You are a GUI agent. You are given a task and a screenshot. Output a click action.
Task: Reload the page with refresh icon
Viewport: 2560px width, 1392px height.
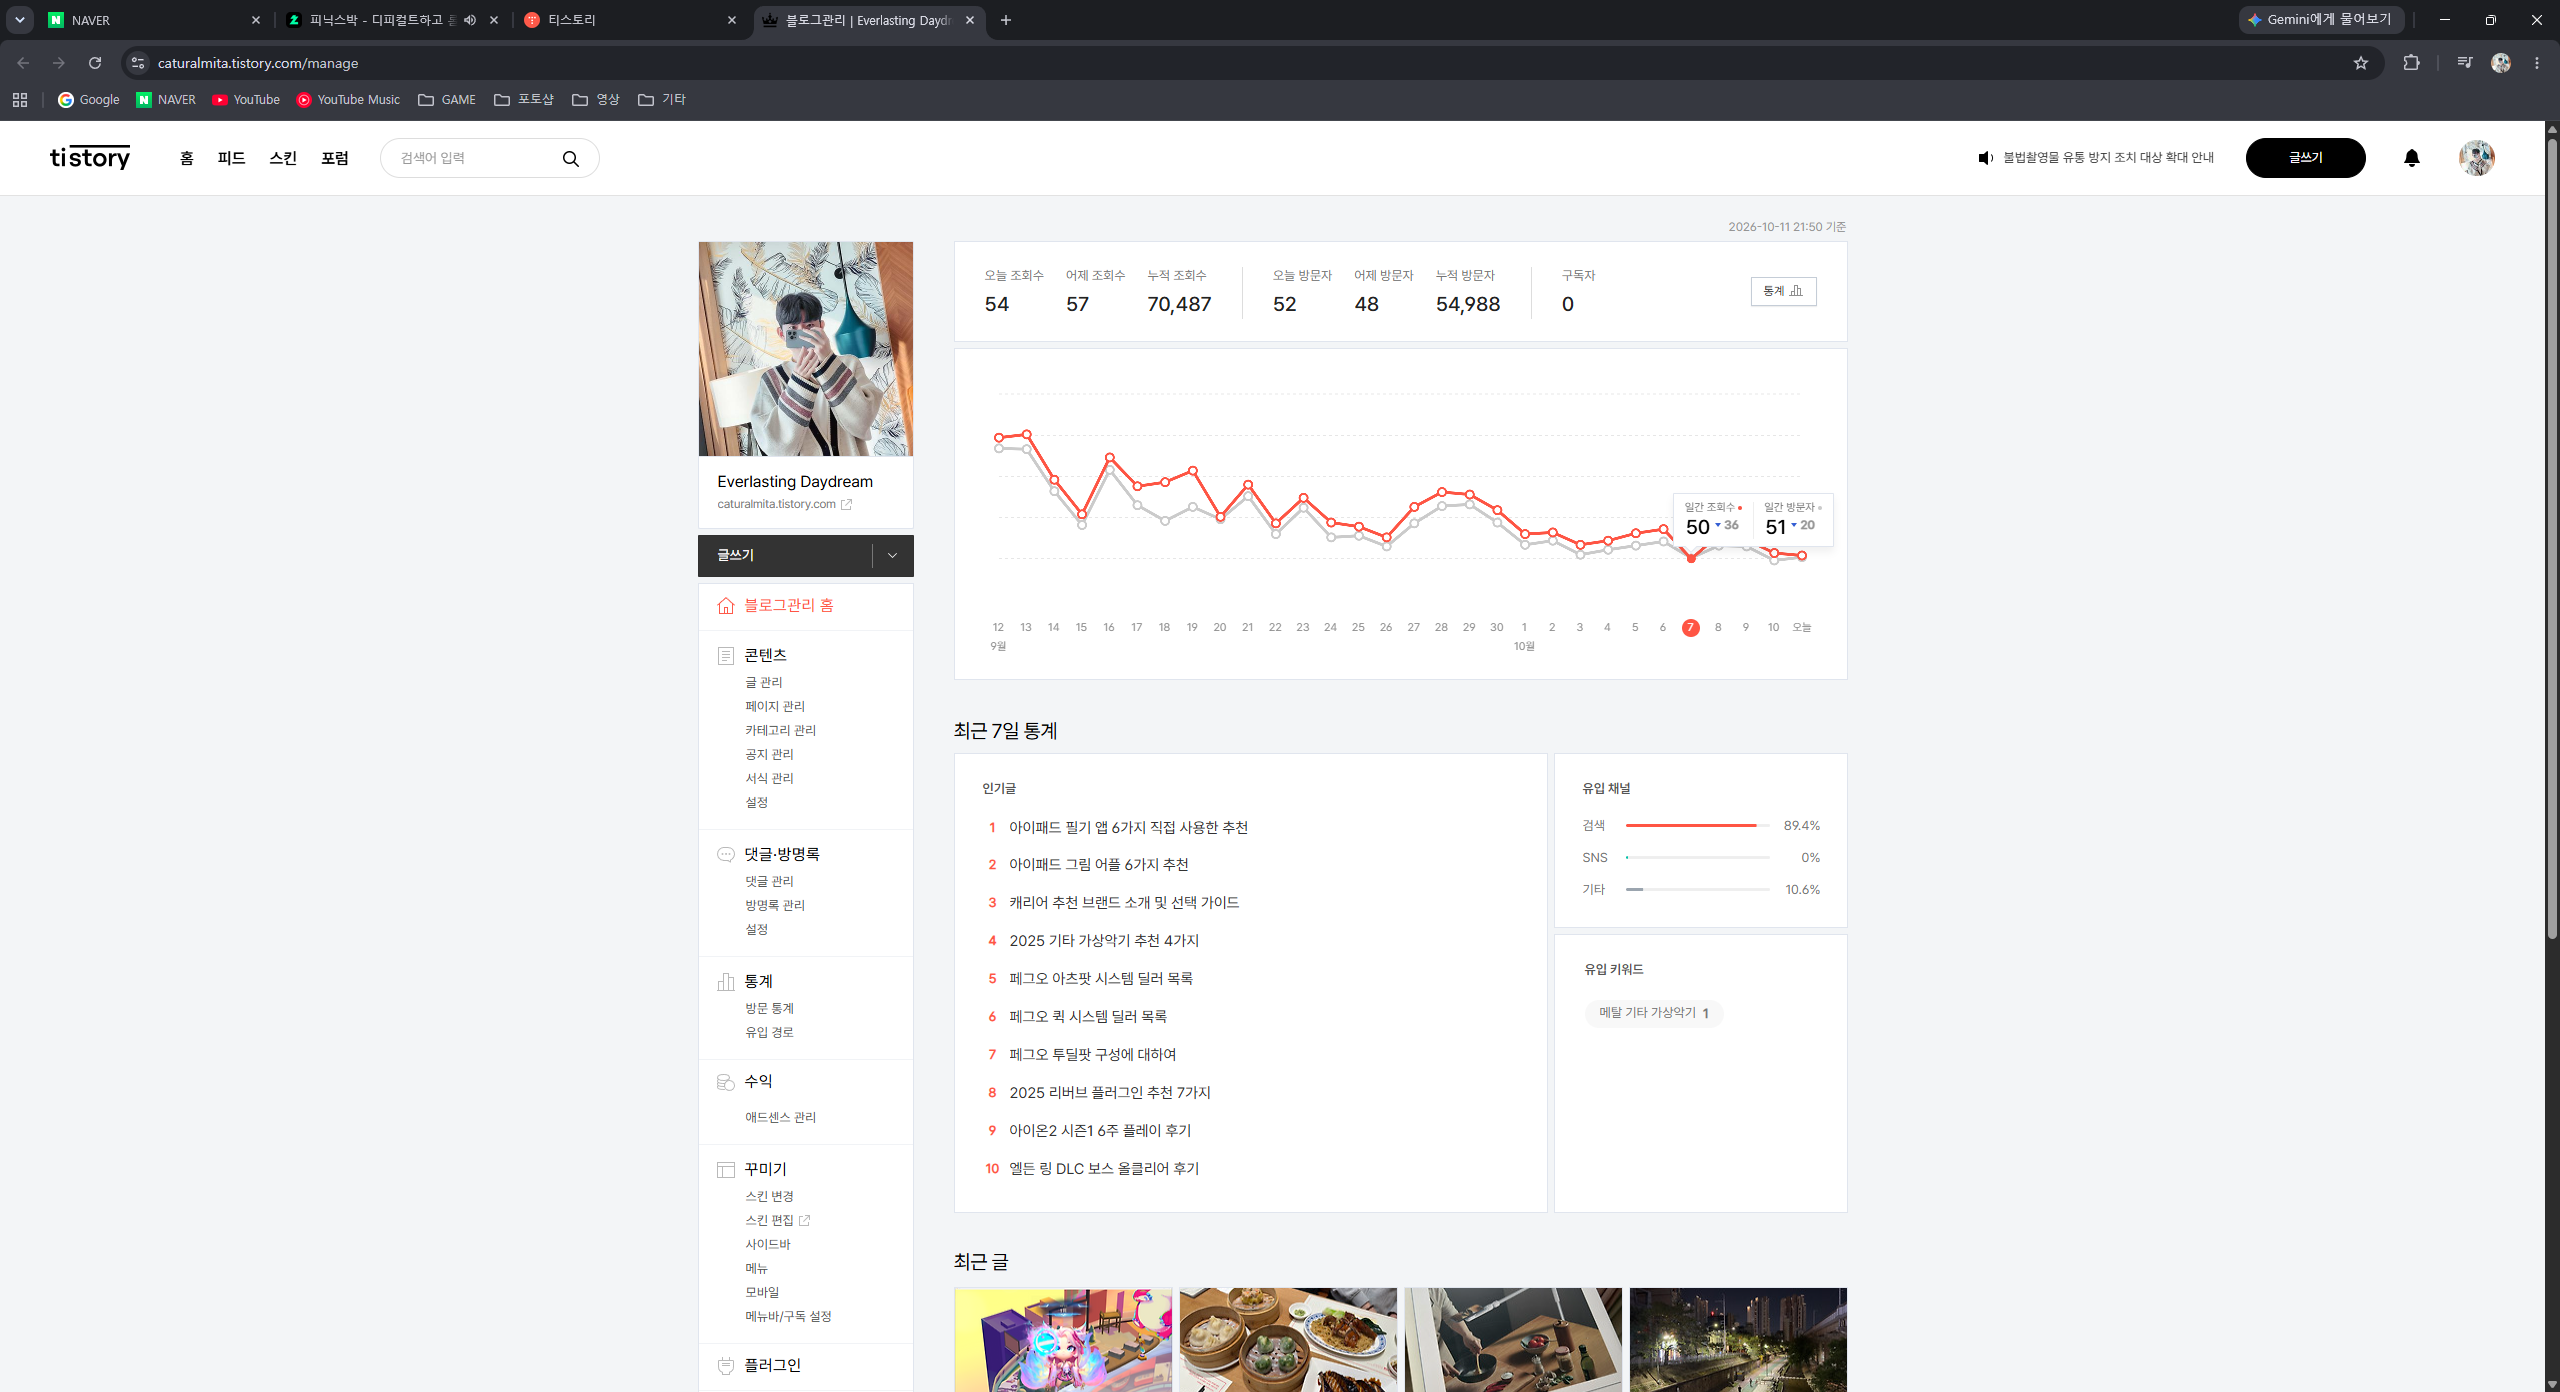tap(95, 63)
